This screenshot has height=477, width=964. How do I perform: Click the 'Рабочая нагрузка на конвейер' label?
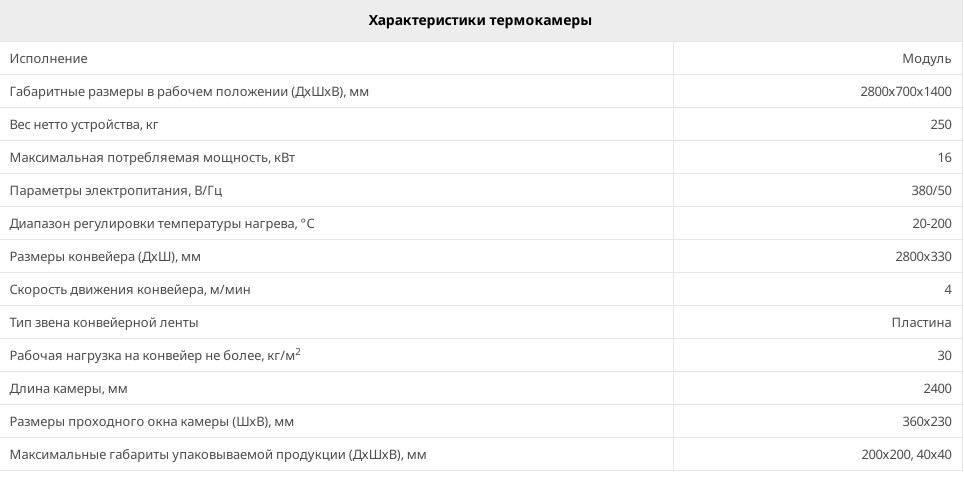[x=155, y=355]
